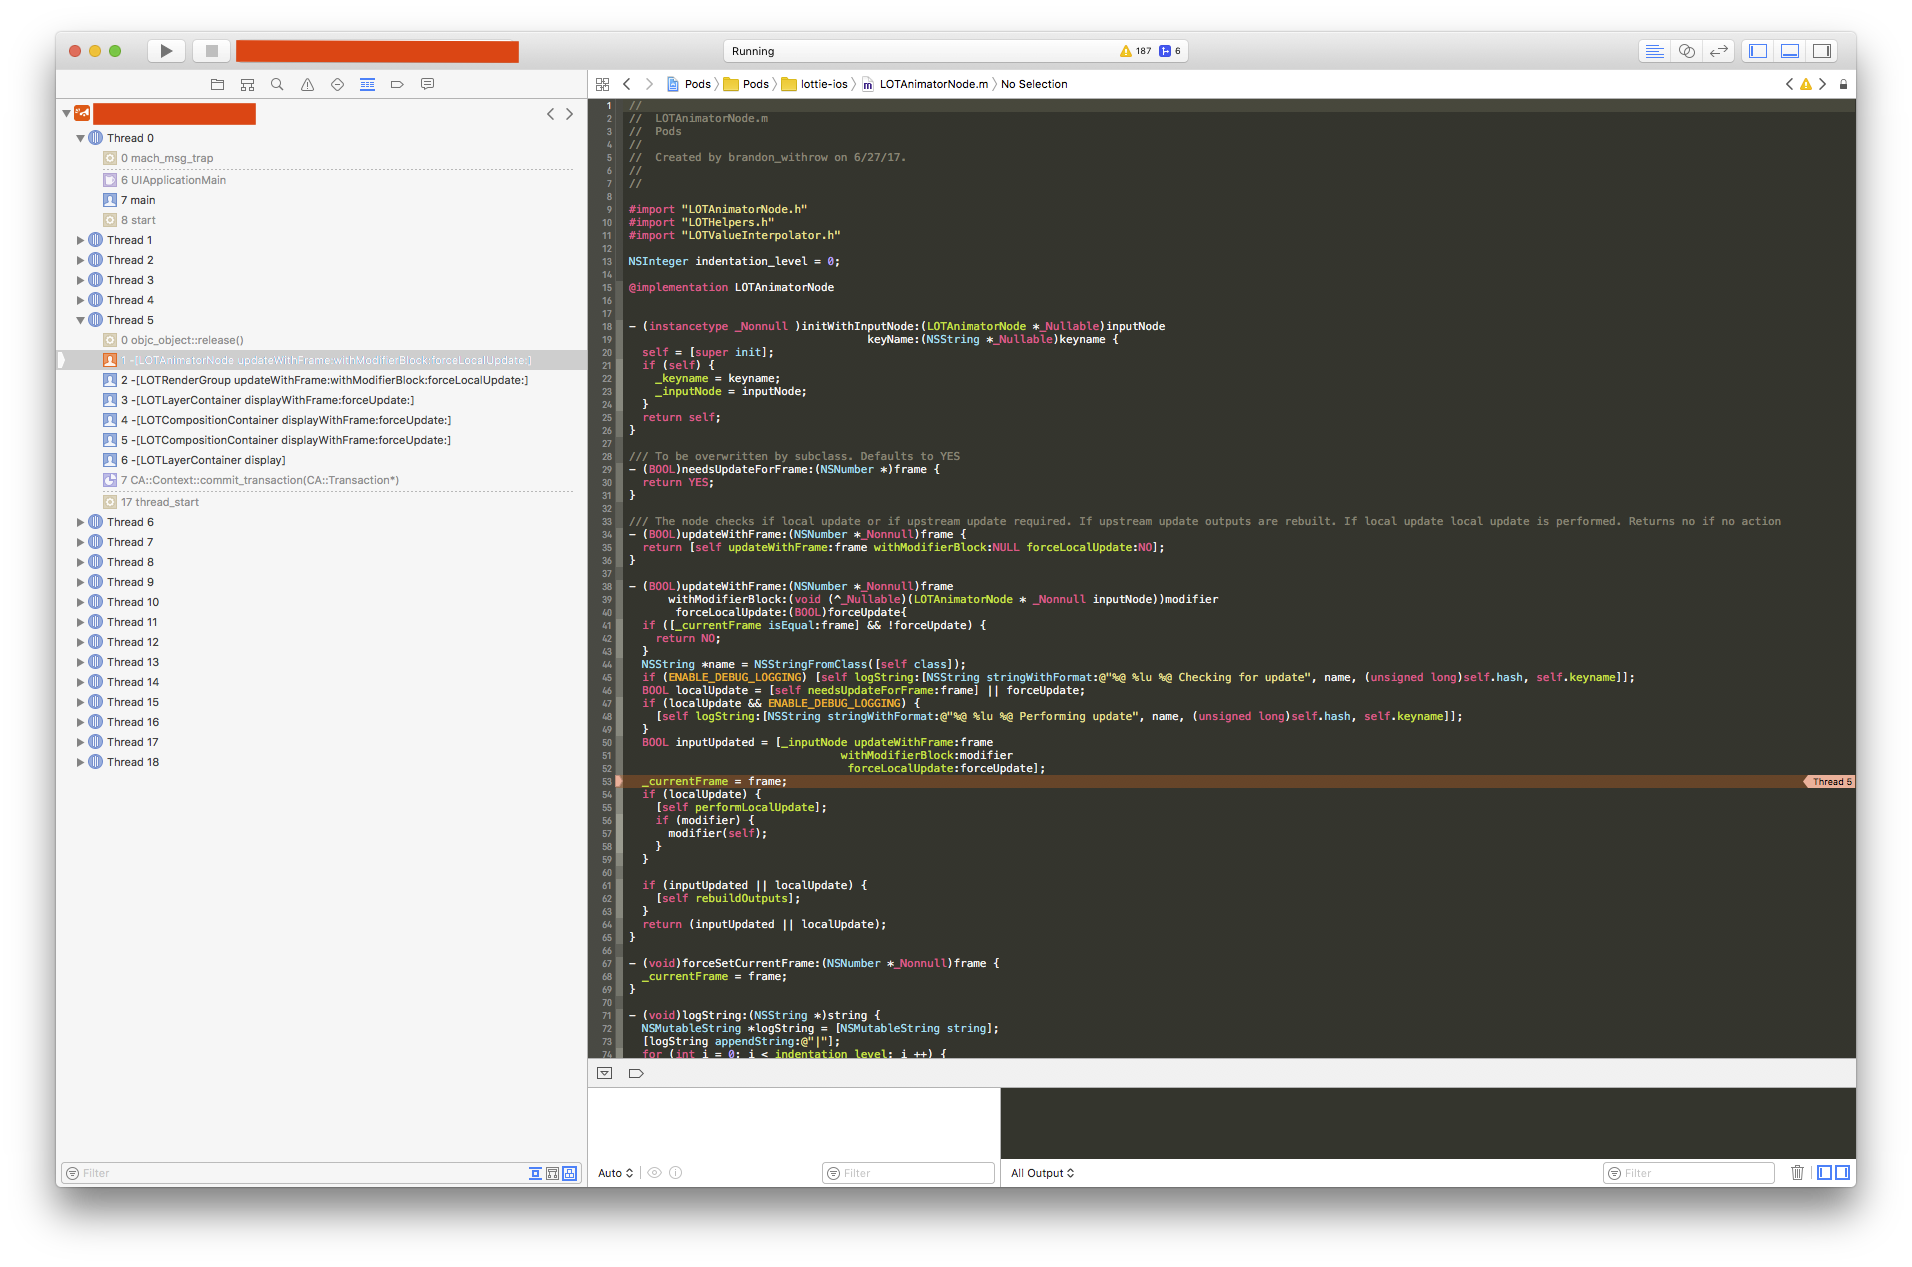
Task: Jump to previous issue arrow
Action: [1789, 85]
